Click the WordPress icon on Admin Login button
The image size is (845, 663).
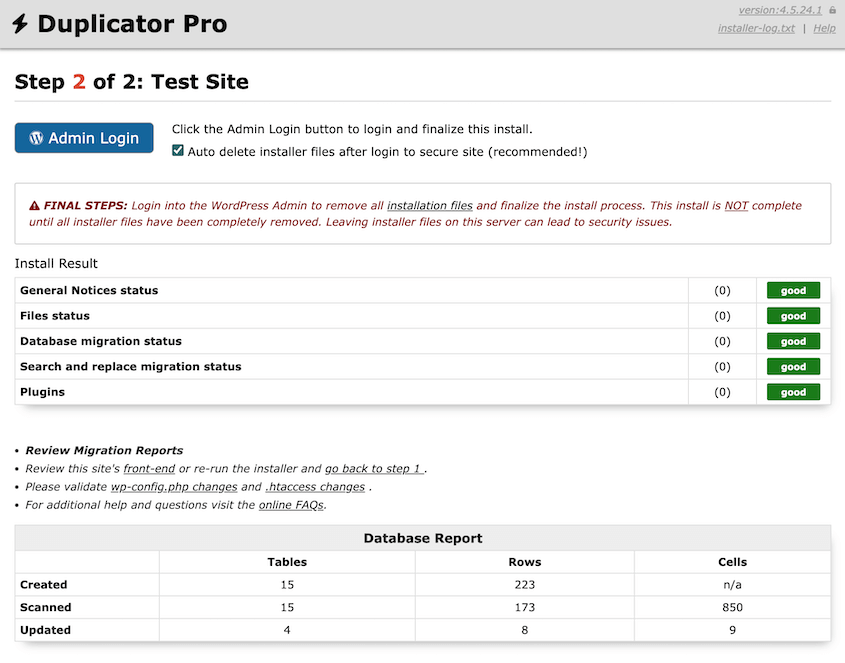coord(36,138)
